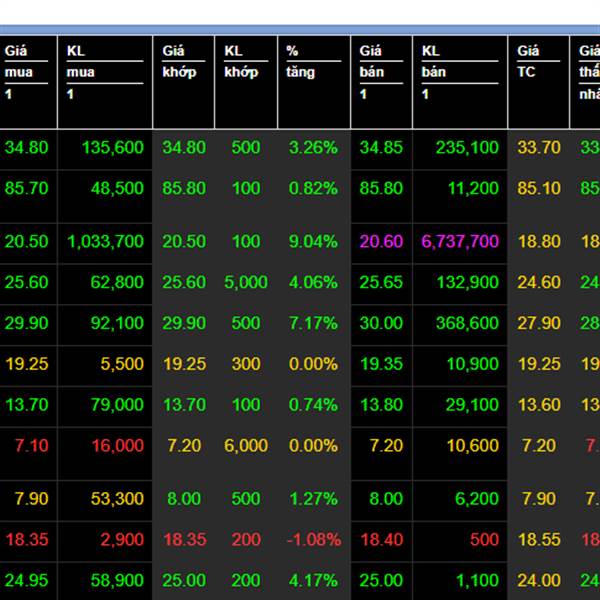Select the magenta 6,737,700 sell volume cell
Image resolution: width=600 pixels, height=600 pixels.
click(x=460, y=241)
